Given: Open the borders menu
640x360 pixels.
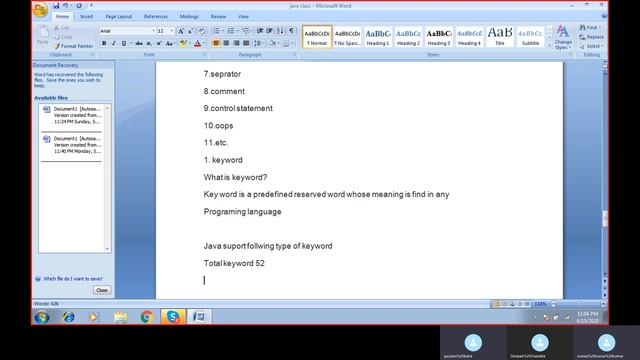Looking at the screenshot, I should [x=287, y=43].
